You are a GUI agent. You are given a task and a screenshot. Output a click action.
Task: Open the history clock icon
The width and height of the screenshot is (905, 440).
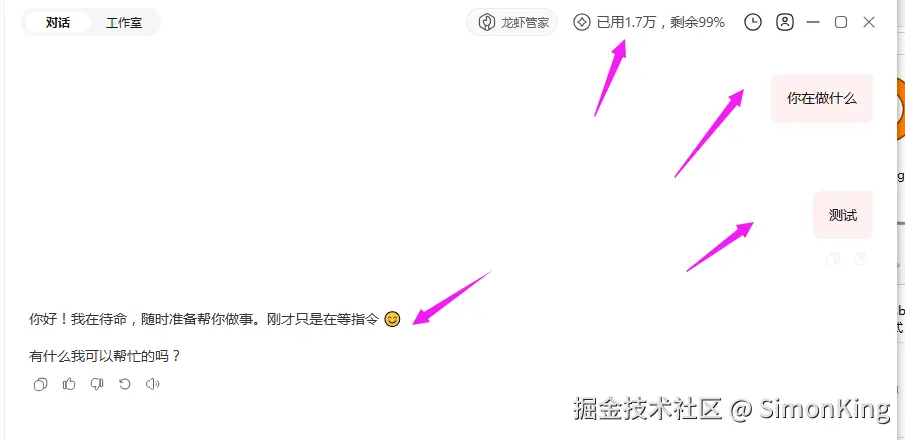753,23
